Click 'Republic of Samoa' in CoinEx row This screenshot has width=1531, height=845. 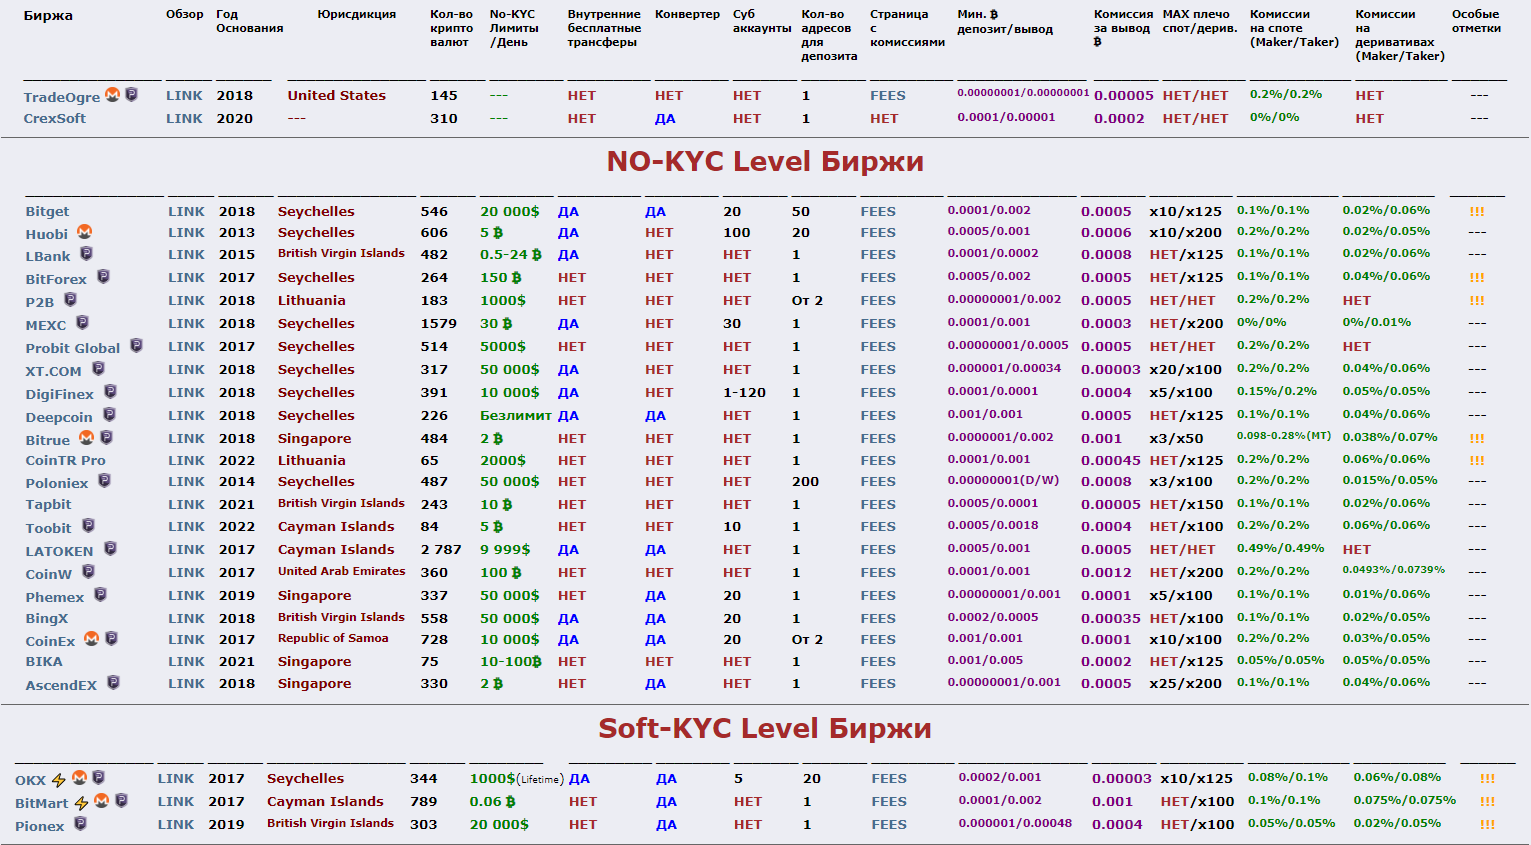click(333, 639)
